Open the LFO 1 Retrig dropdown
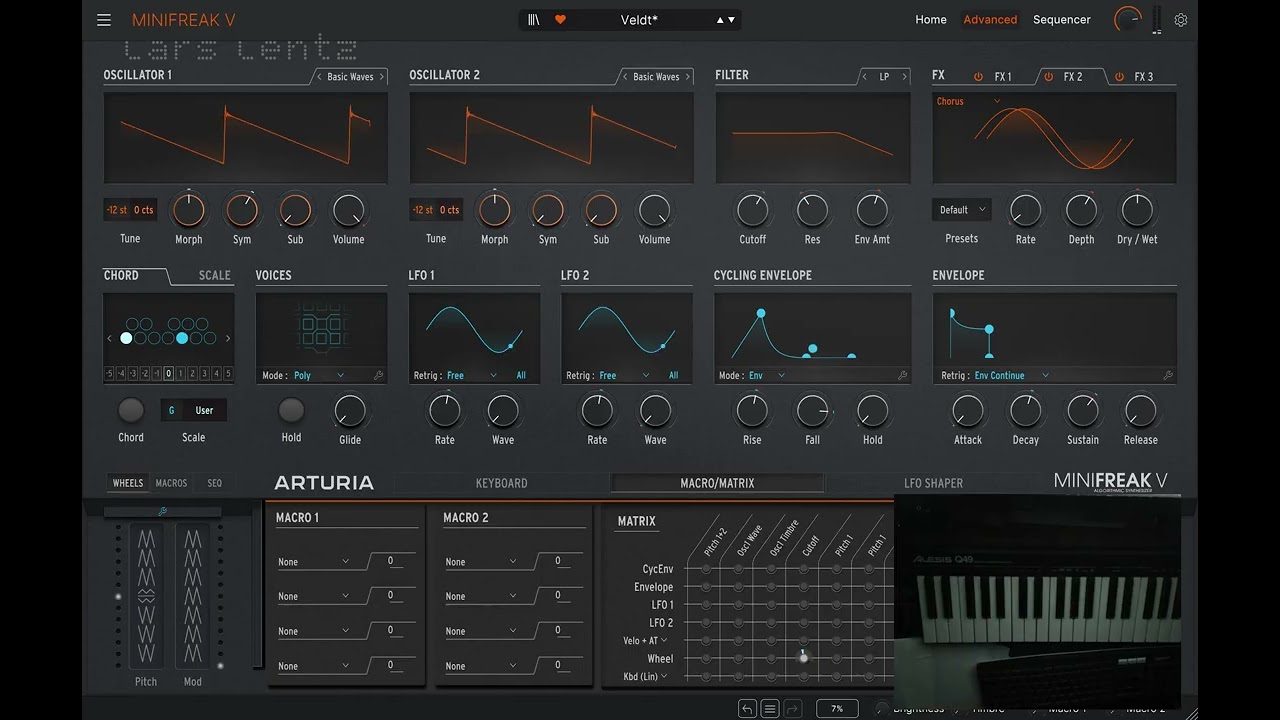Screen dimensions: 1280x720 click(x=472, y=376)
